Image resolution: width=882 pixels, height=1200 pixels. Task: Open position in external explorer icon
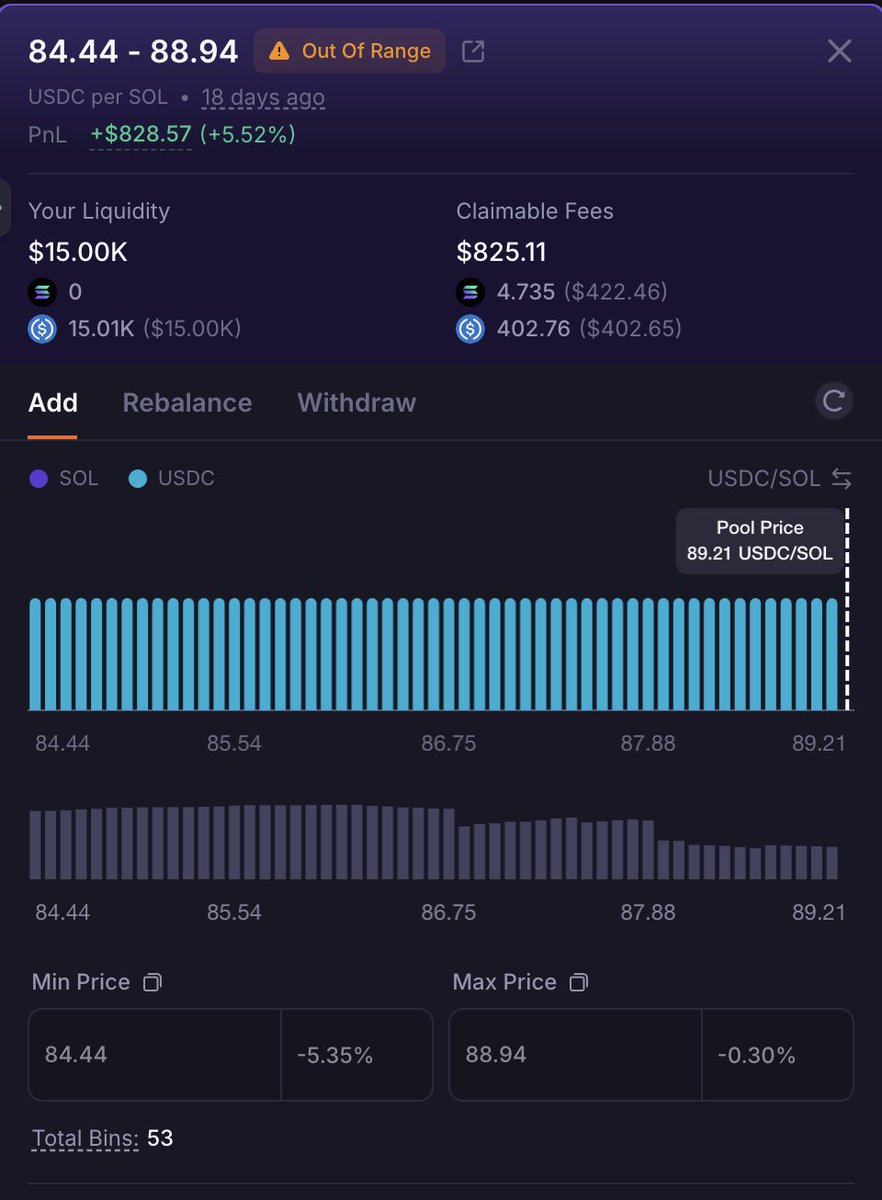coord(473,51)
